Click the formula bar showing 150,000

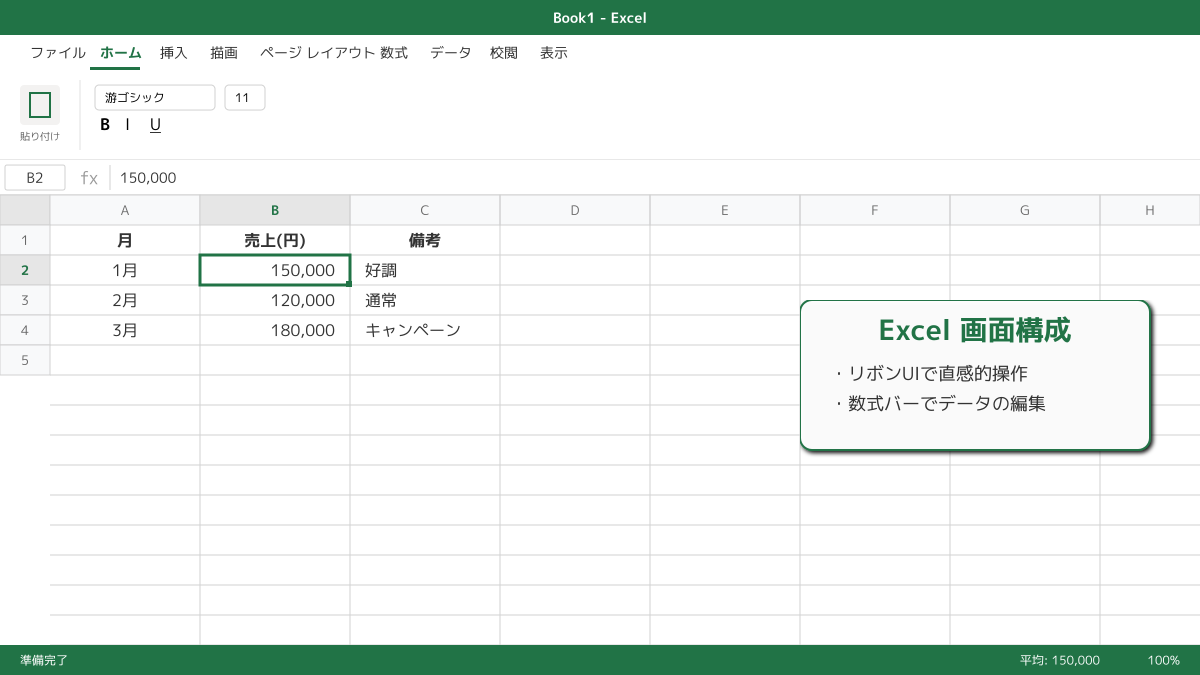click(x=655, y=178)
